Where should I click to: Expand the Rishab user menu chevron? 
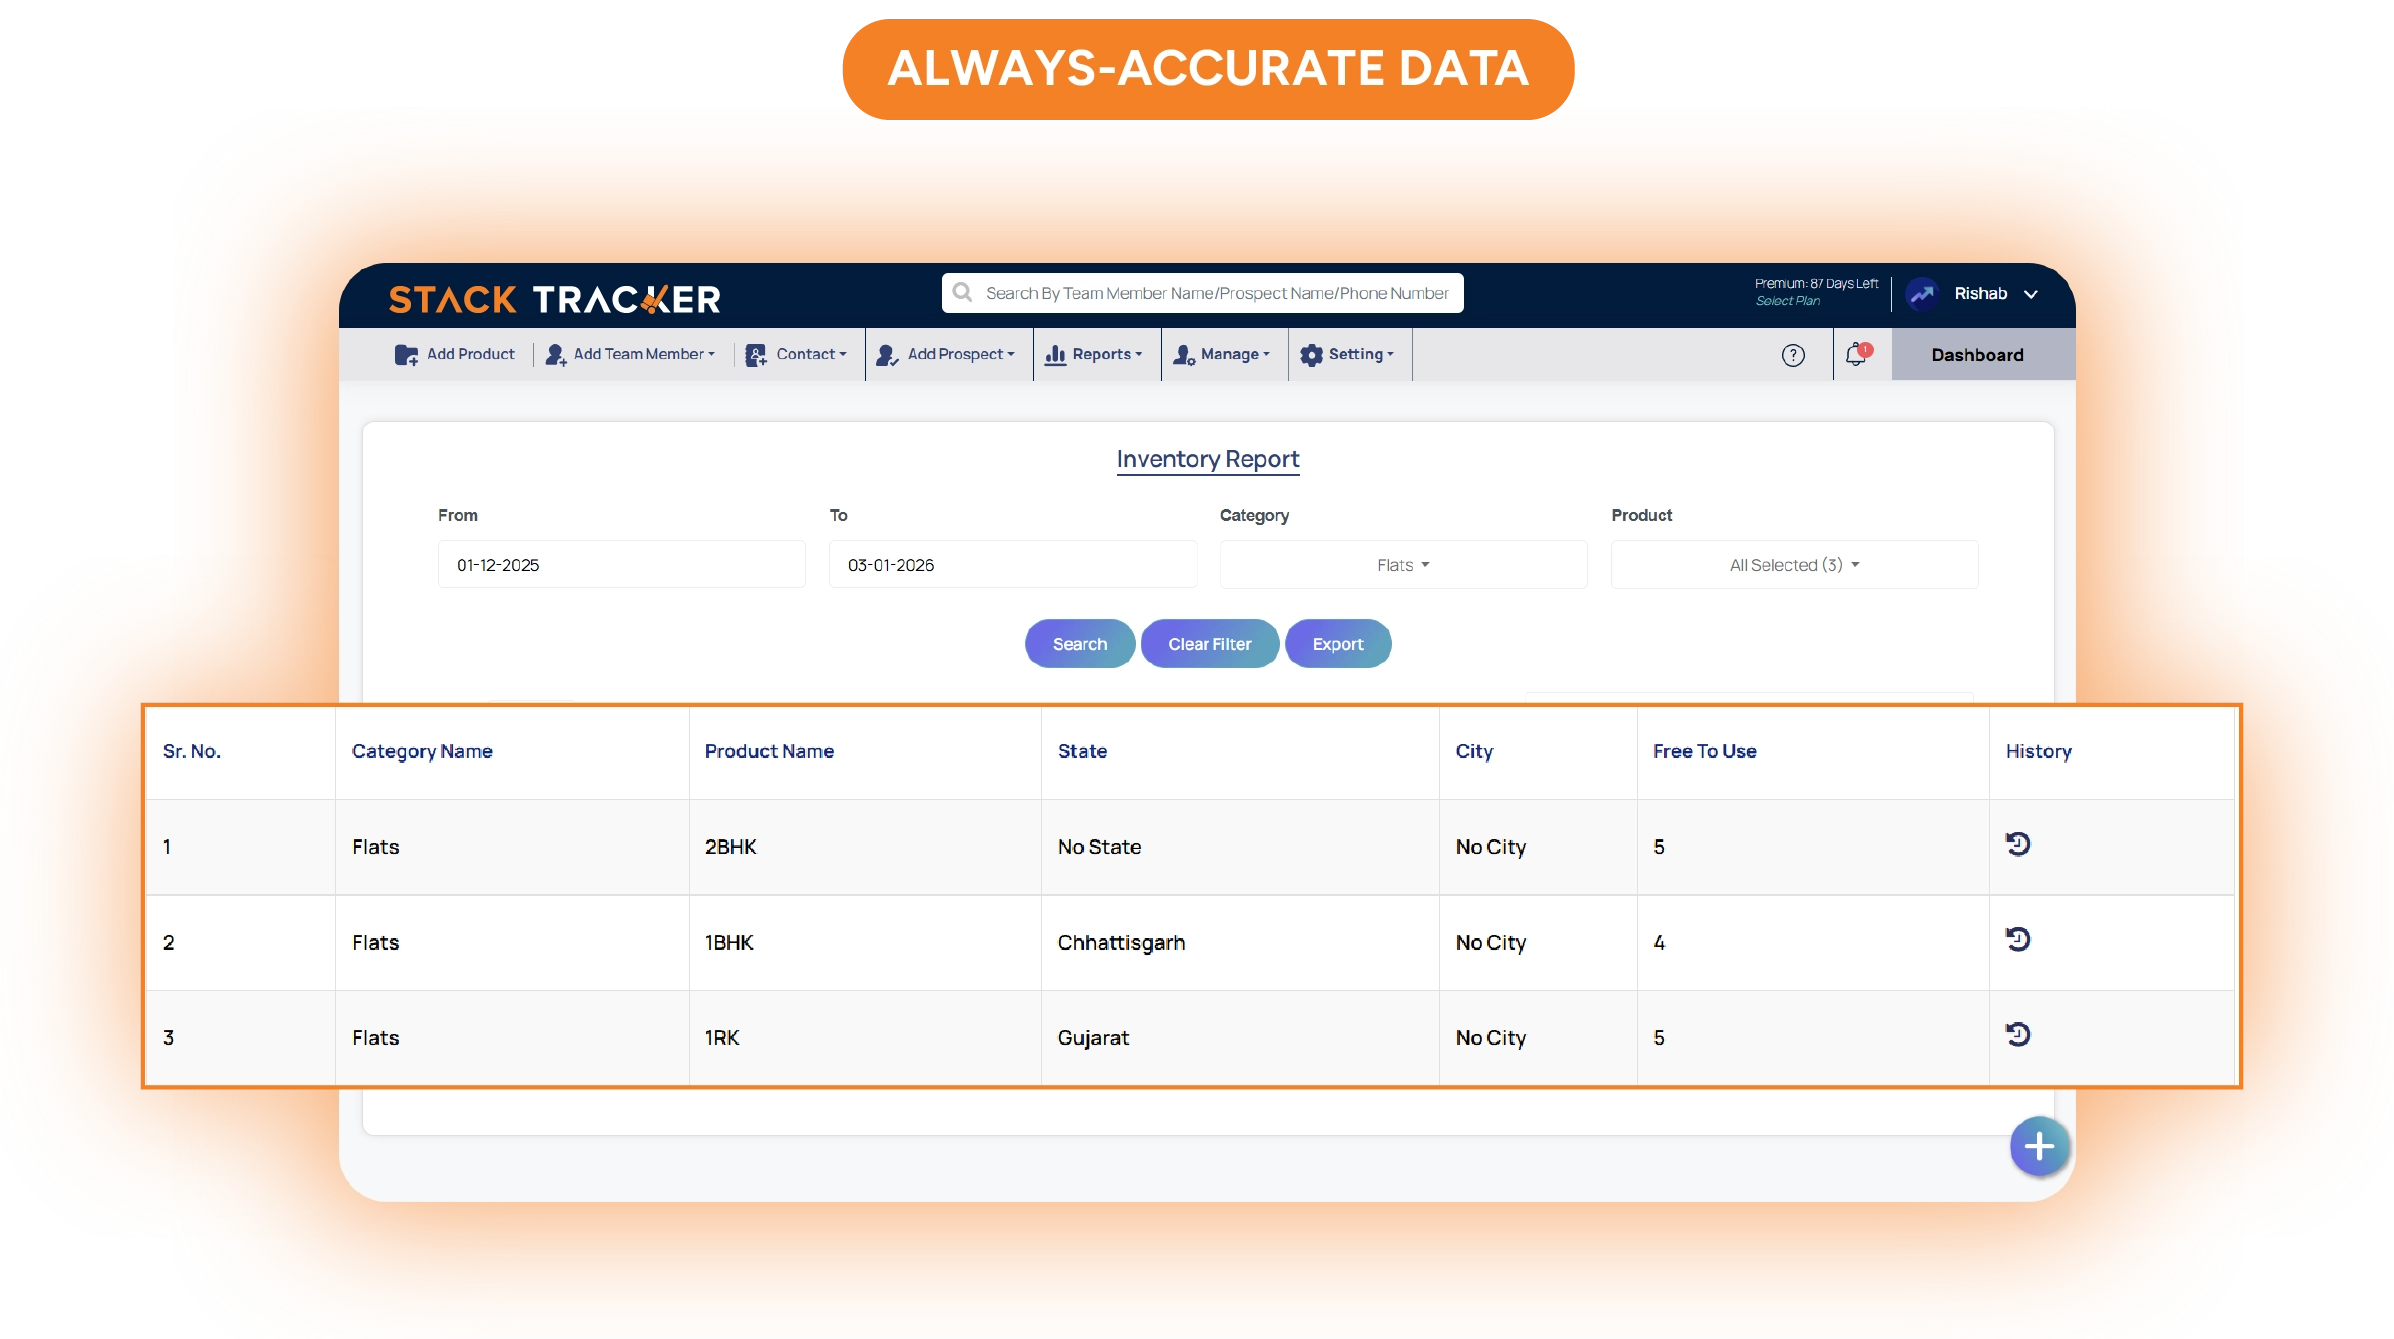2031,294
